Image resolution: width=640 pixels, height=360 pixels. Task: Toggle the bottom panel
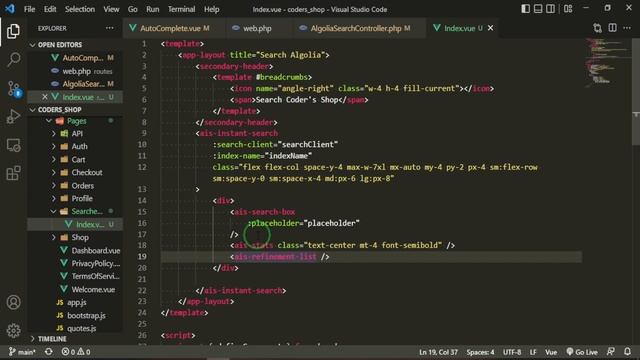[538, 9]
